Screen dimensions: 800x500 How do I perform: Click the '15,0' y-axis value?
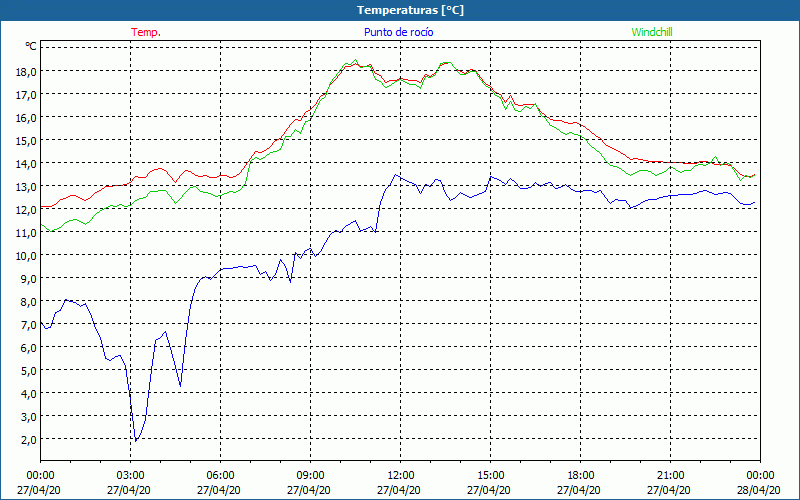click(26, 140)
